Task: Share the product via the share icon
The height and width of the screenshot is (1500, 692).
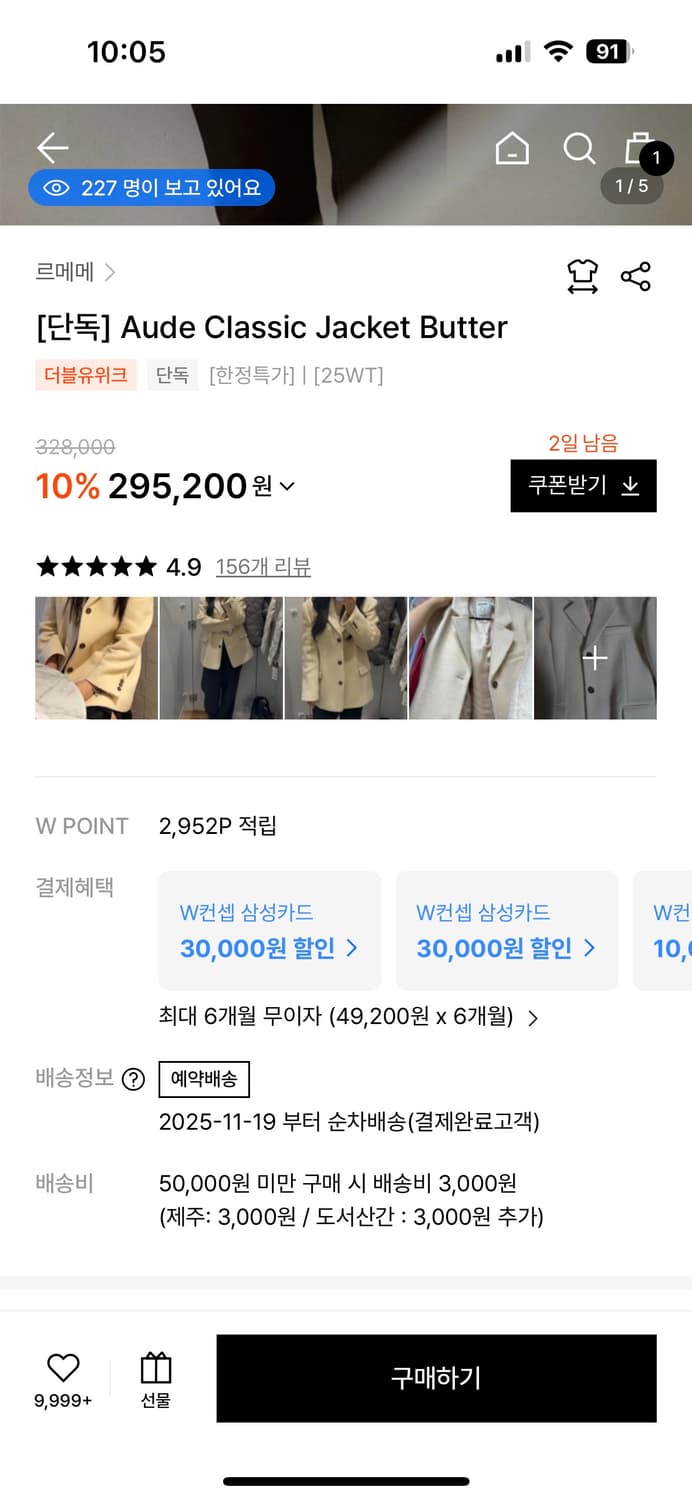Action: [x=637, y=277]
